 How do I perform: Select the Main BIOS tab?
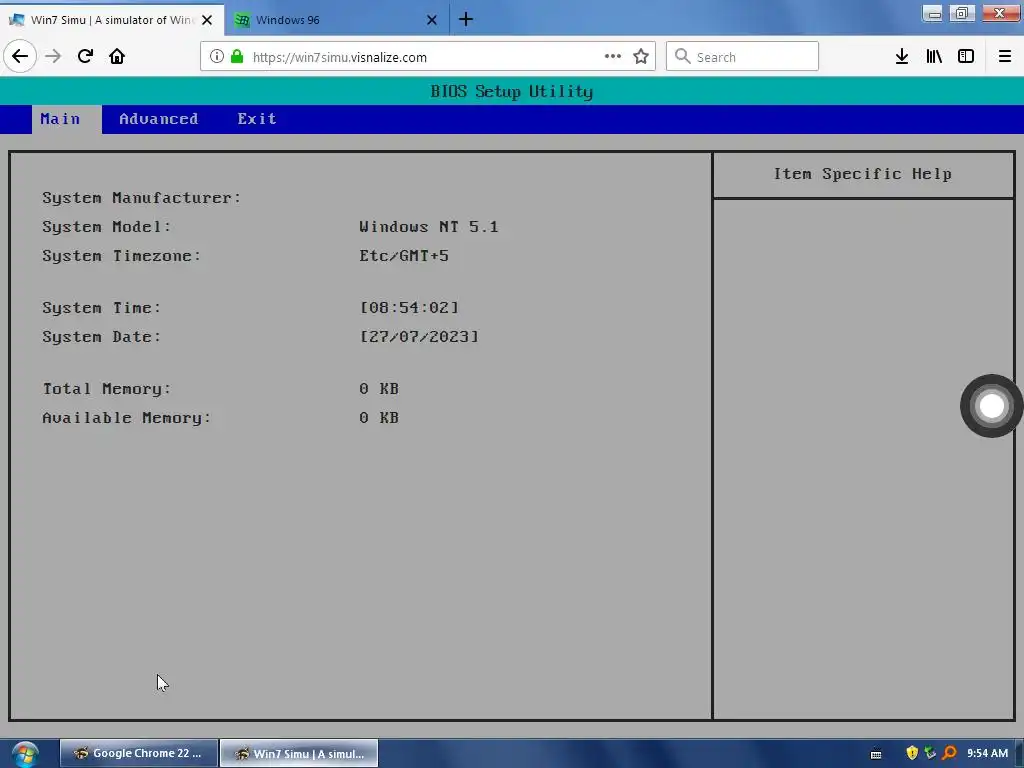coord(67,119)
